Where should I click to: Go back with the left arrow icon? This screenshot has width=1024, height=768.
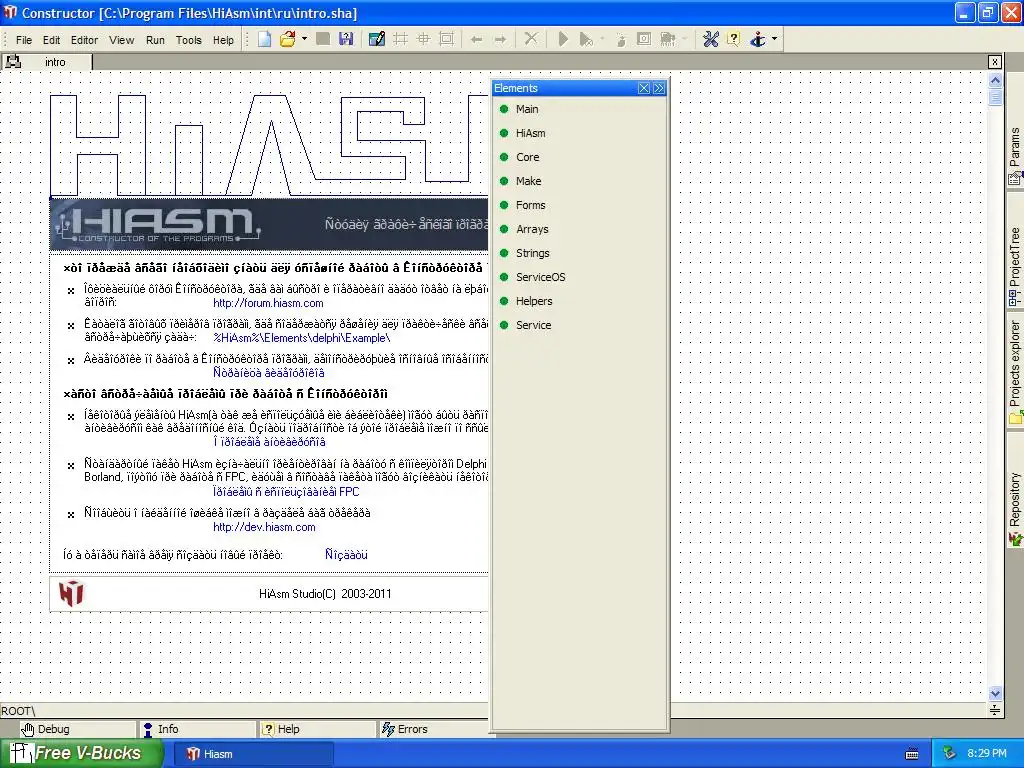point(477,40)
